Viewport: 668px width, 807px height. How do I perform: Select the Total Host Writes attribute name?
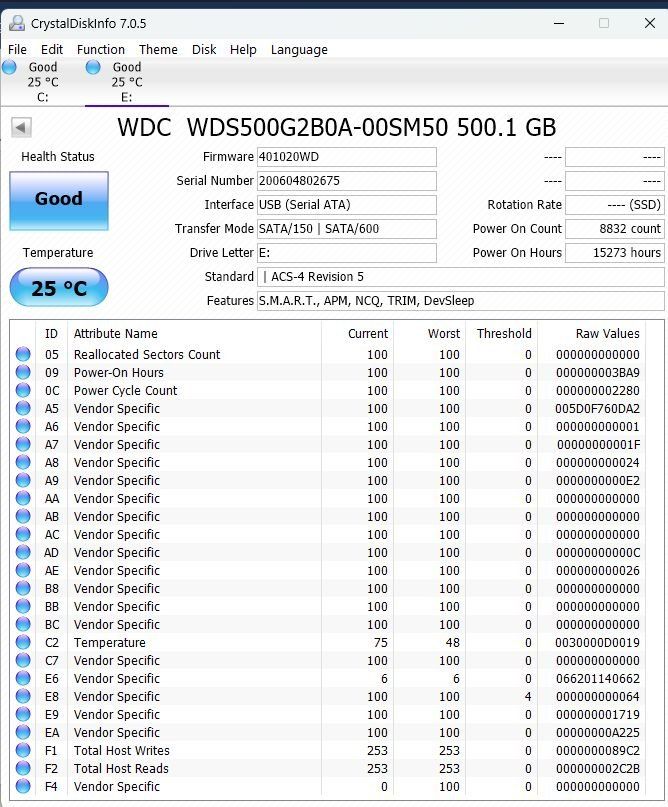(121, 750)
